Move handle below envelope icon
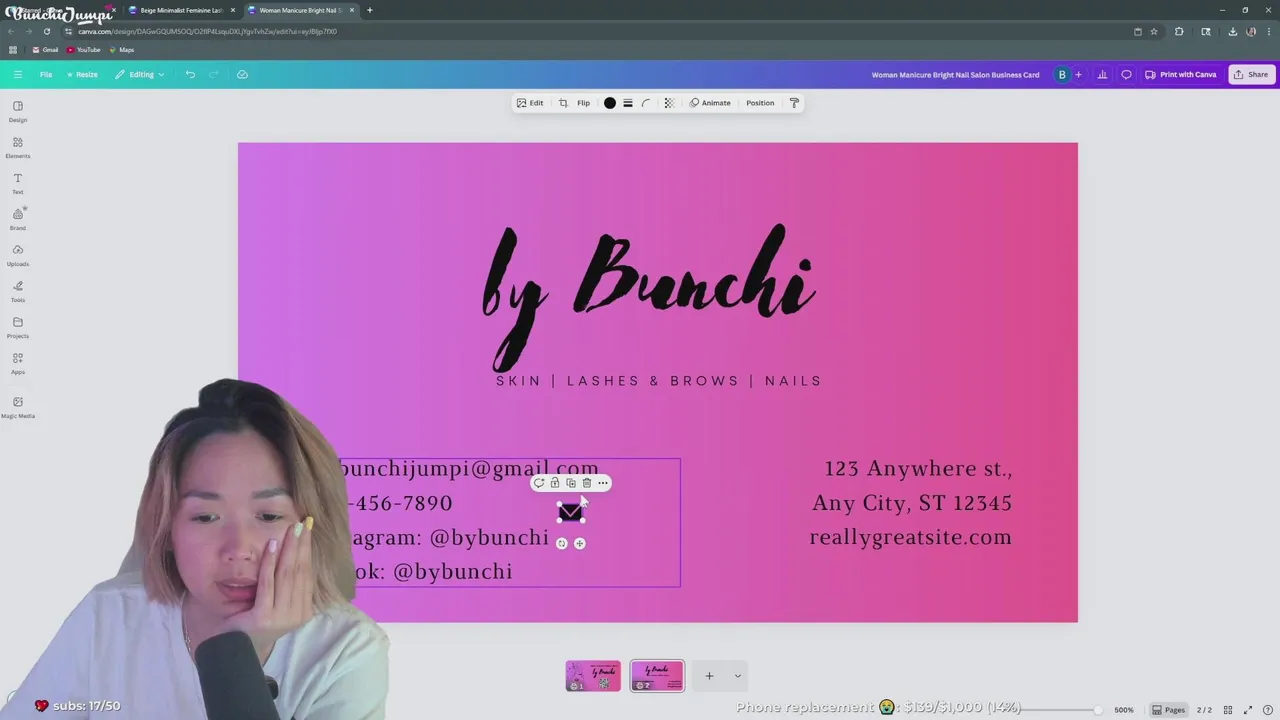1280x720 pixels. (579, 543)
